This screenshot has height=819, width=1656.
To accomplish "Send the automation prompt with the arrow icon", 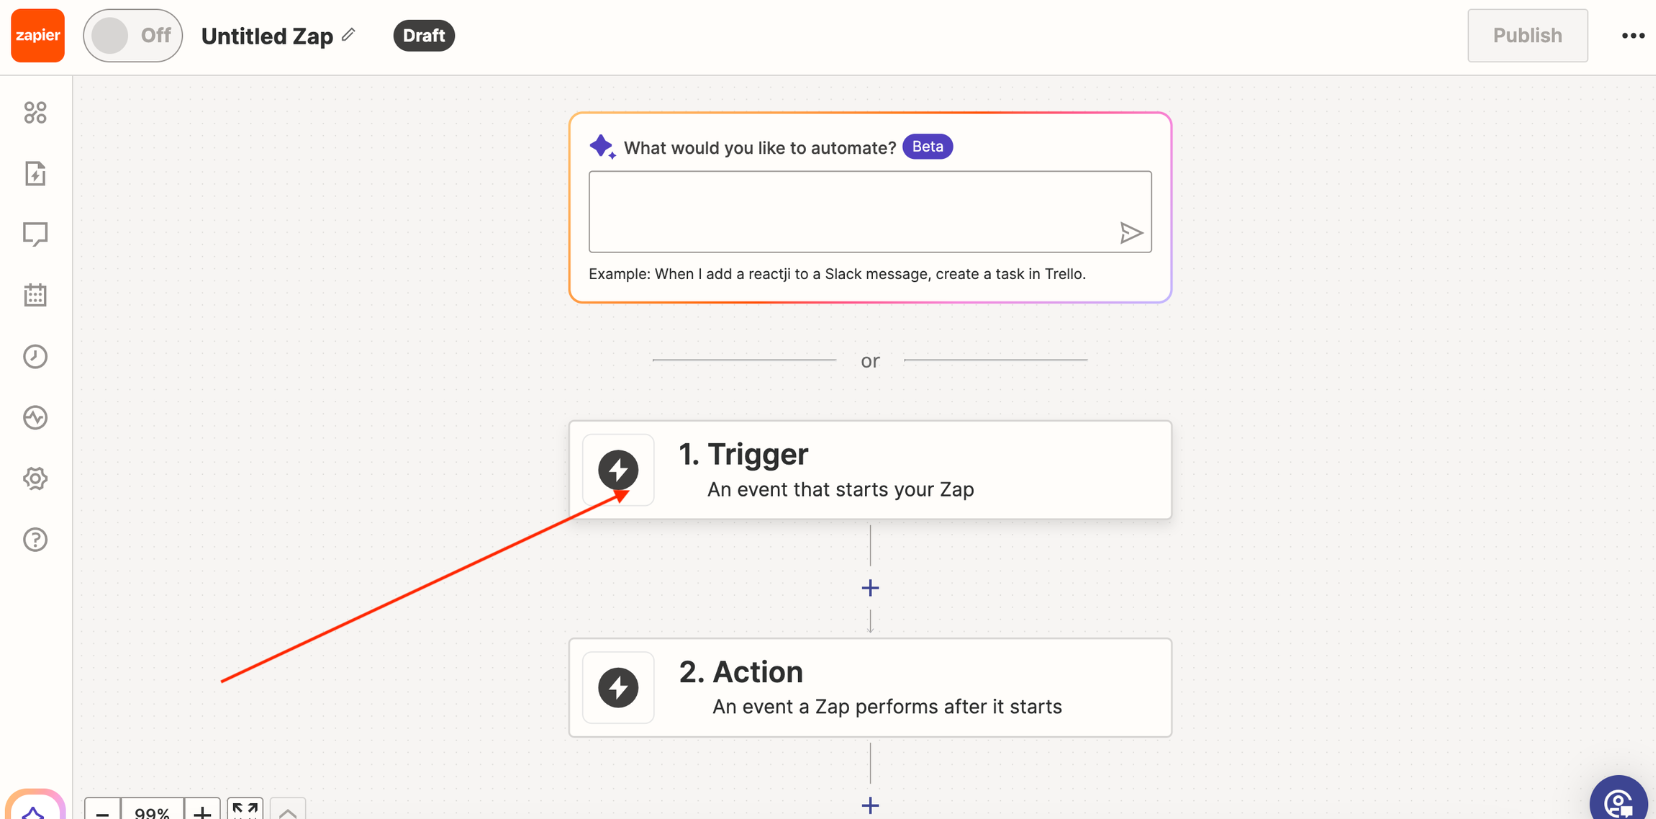I will tap(1131, 233).
